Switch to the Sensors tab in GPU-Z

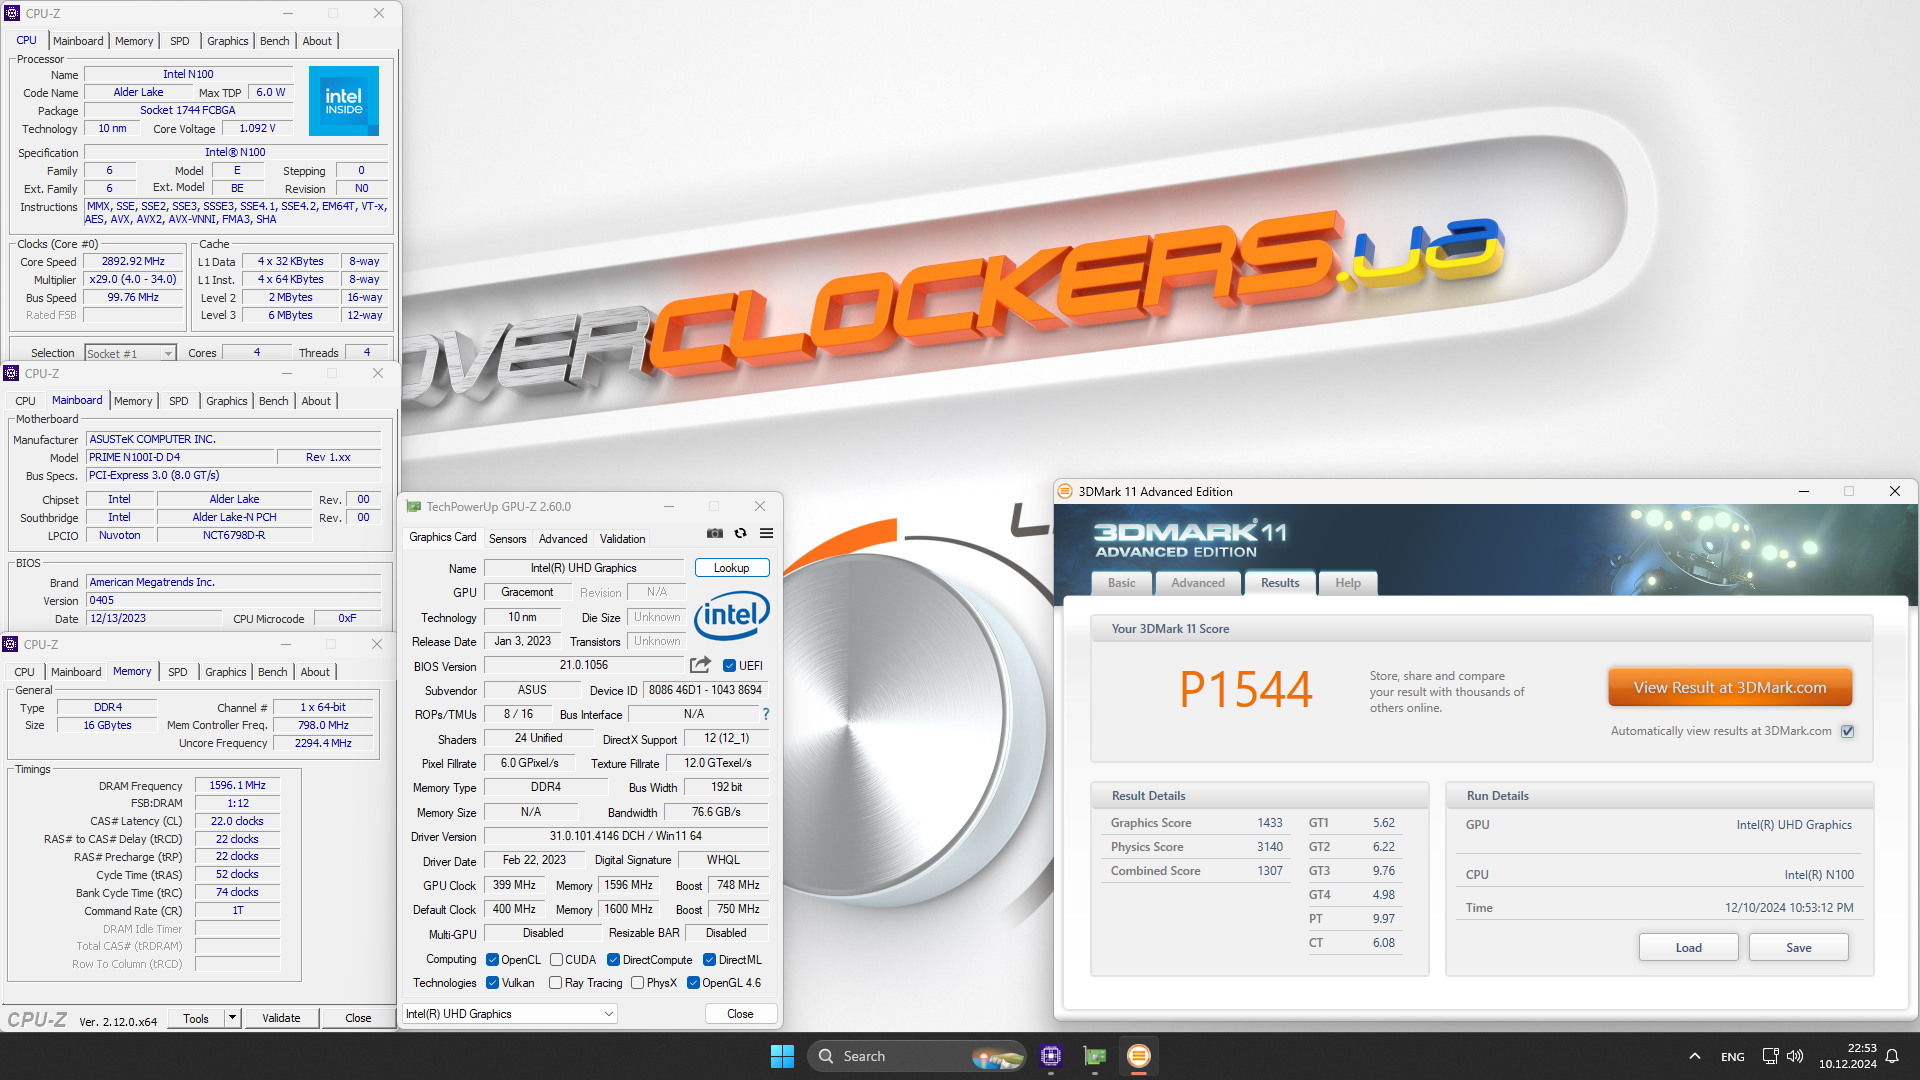(x=507, y=539)
